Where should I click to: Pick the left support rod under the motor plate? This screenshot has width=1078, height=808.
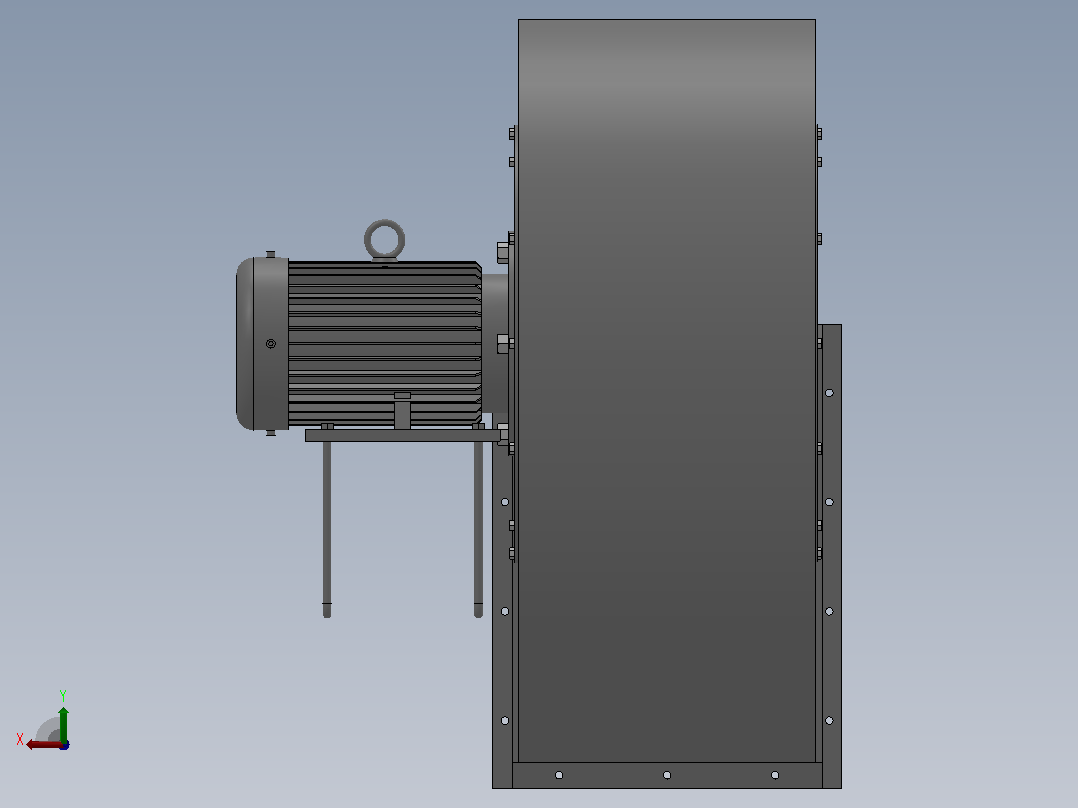click(x=327, y=529)
